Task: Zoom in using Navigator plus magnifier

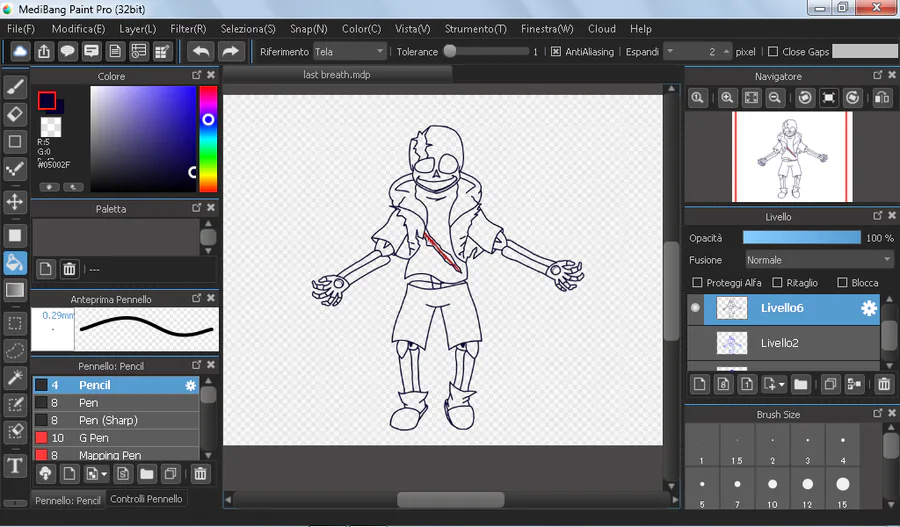Action: (x=727, y=98)
